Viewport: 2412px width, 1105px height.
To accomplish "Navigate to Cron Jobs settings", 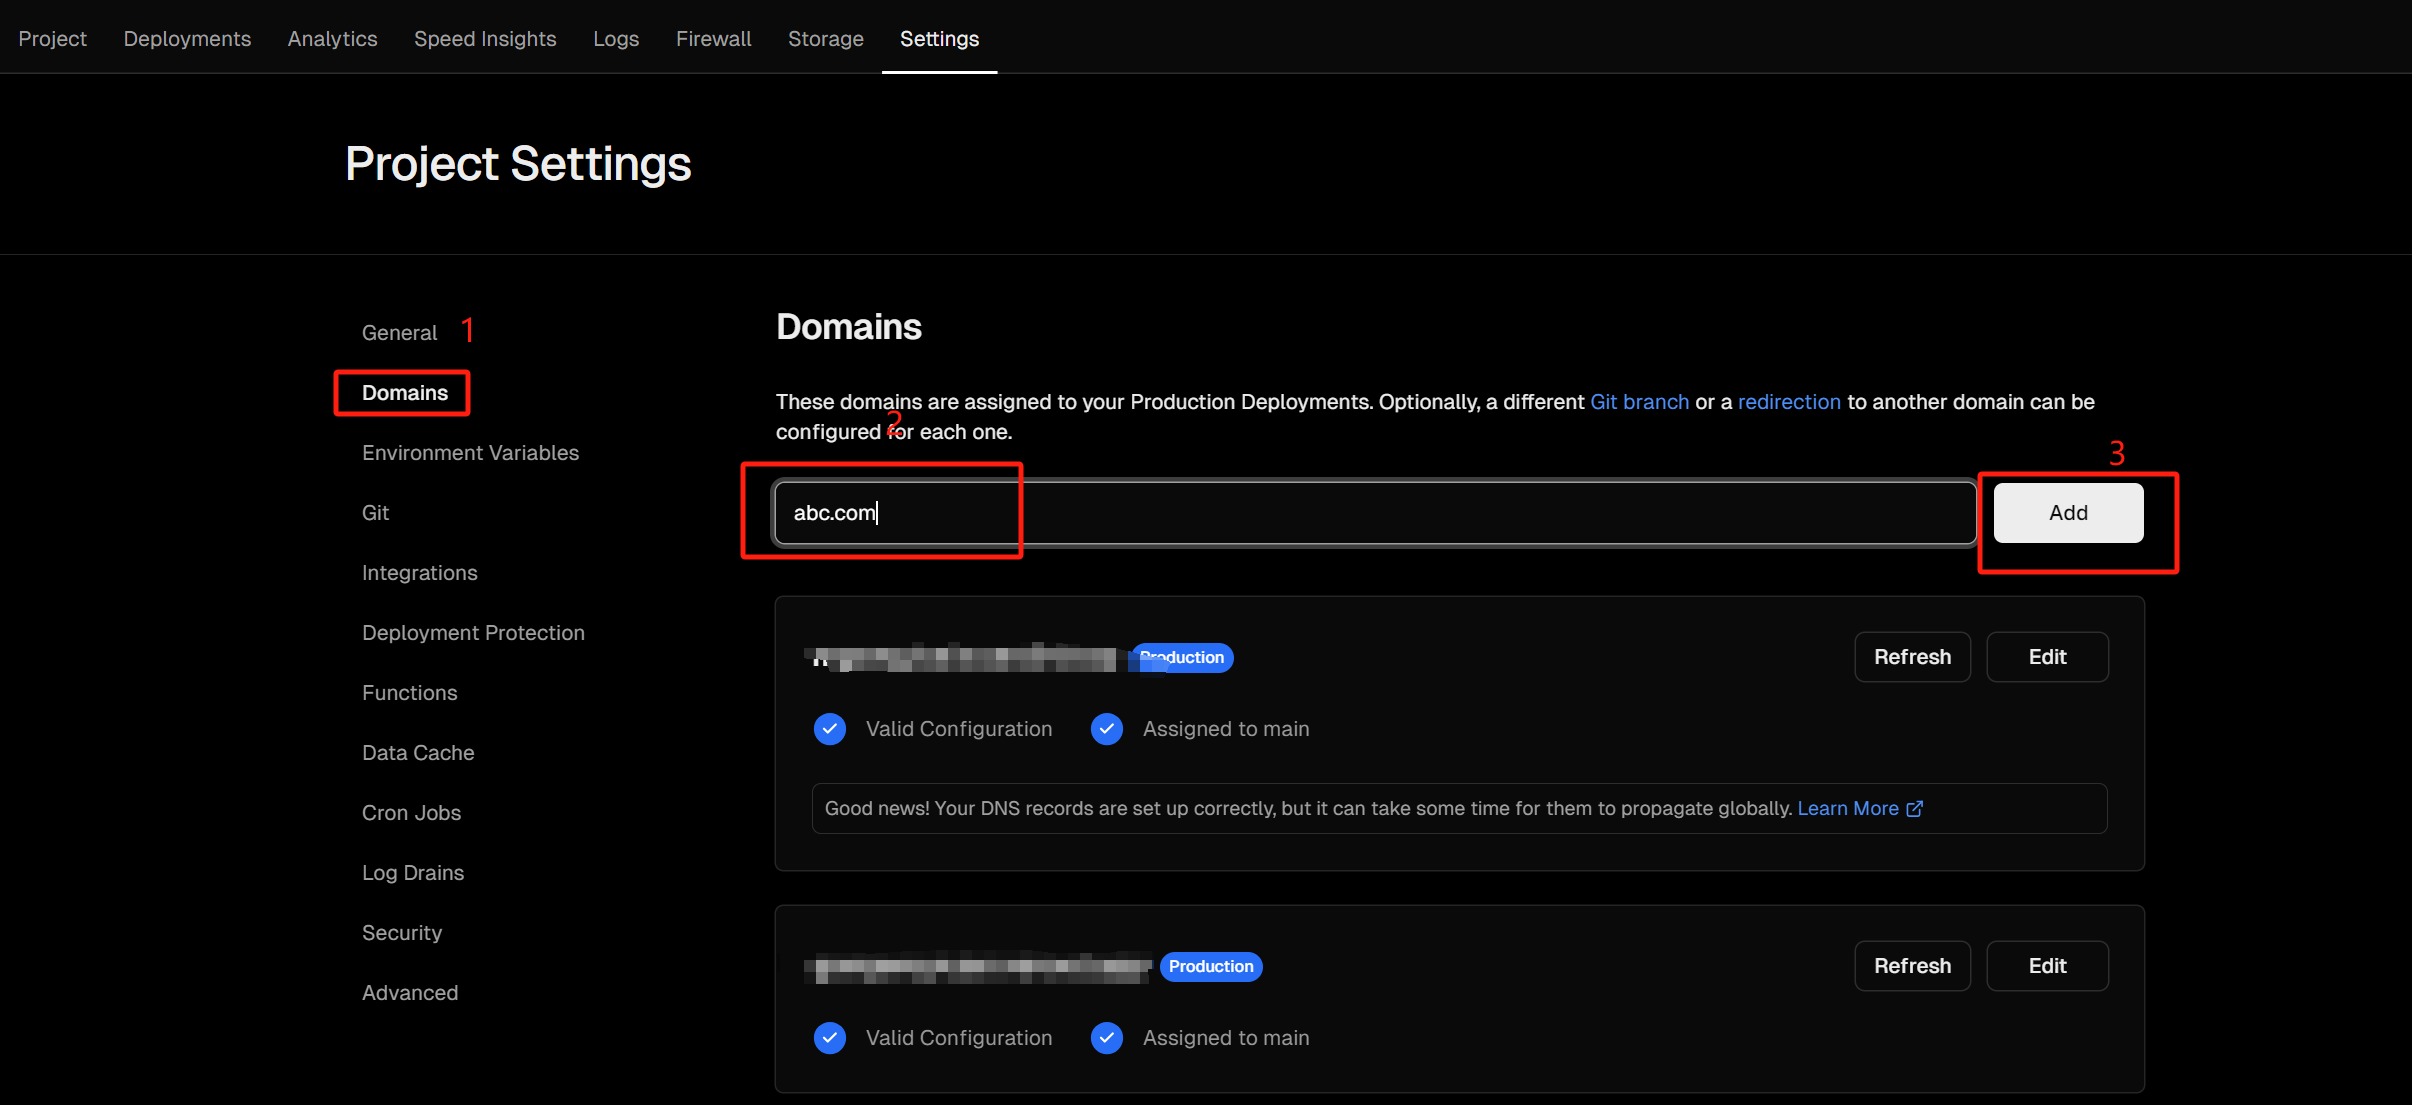I will point(411,813).
